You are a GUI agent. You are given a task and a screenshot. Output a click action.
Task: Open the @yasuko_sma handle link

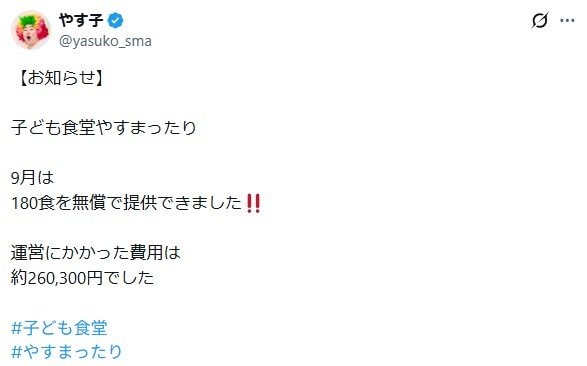[105, 41]
